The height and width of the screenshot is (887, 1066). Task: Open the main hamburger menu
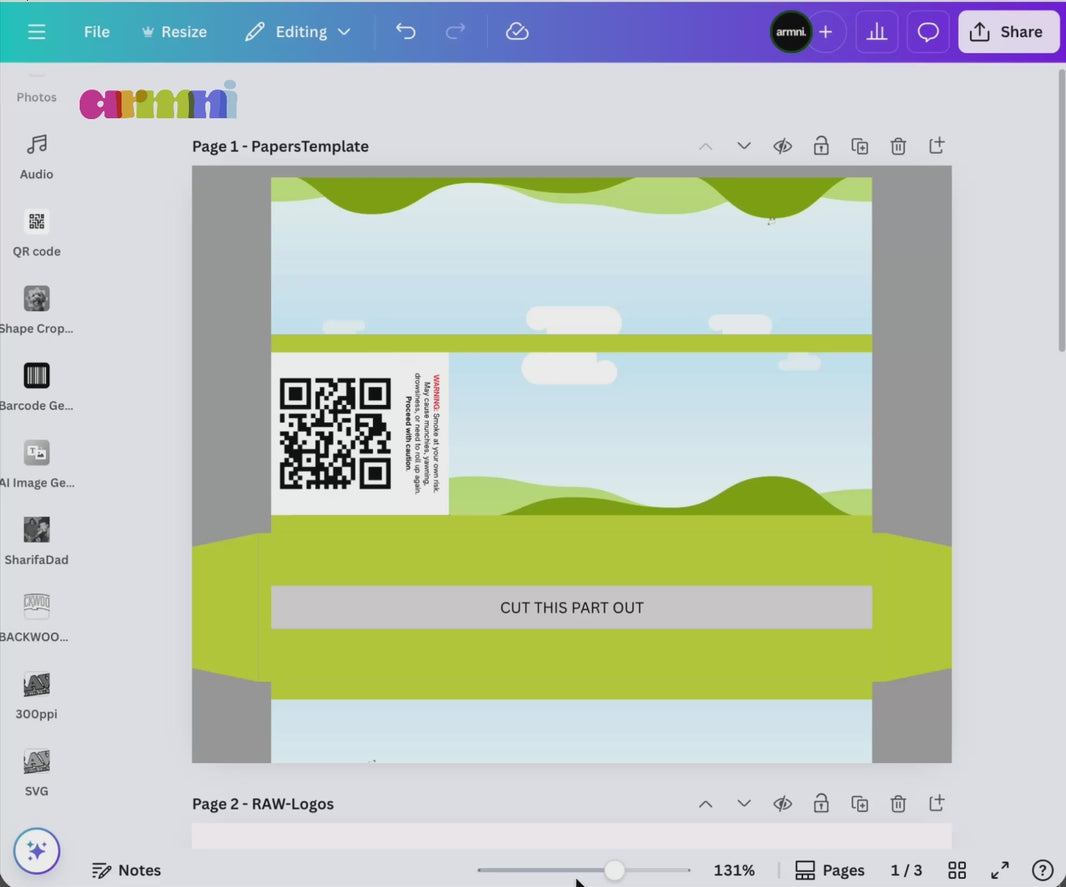(37, 32)
